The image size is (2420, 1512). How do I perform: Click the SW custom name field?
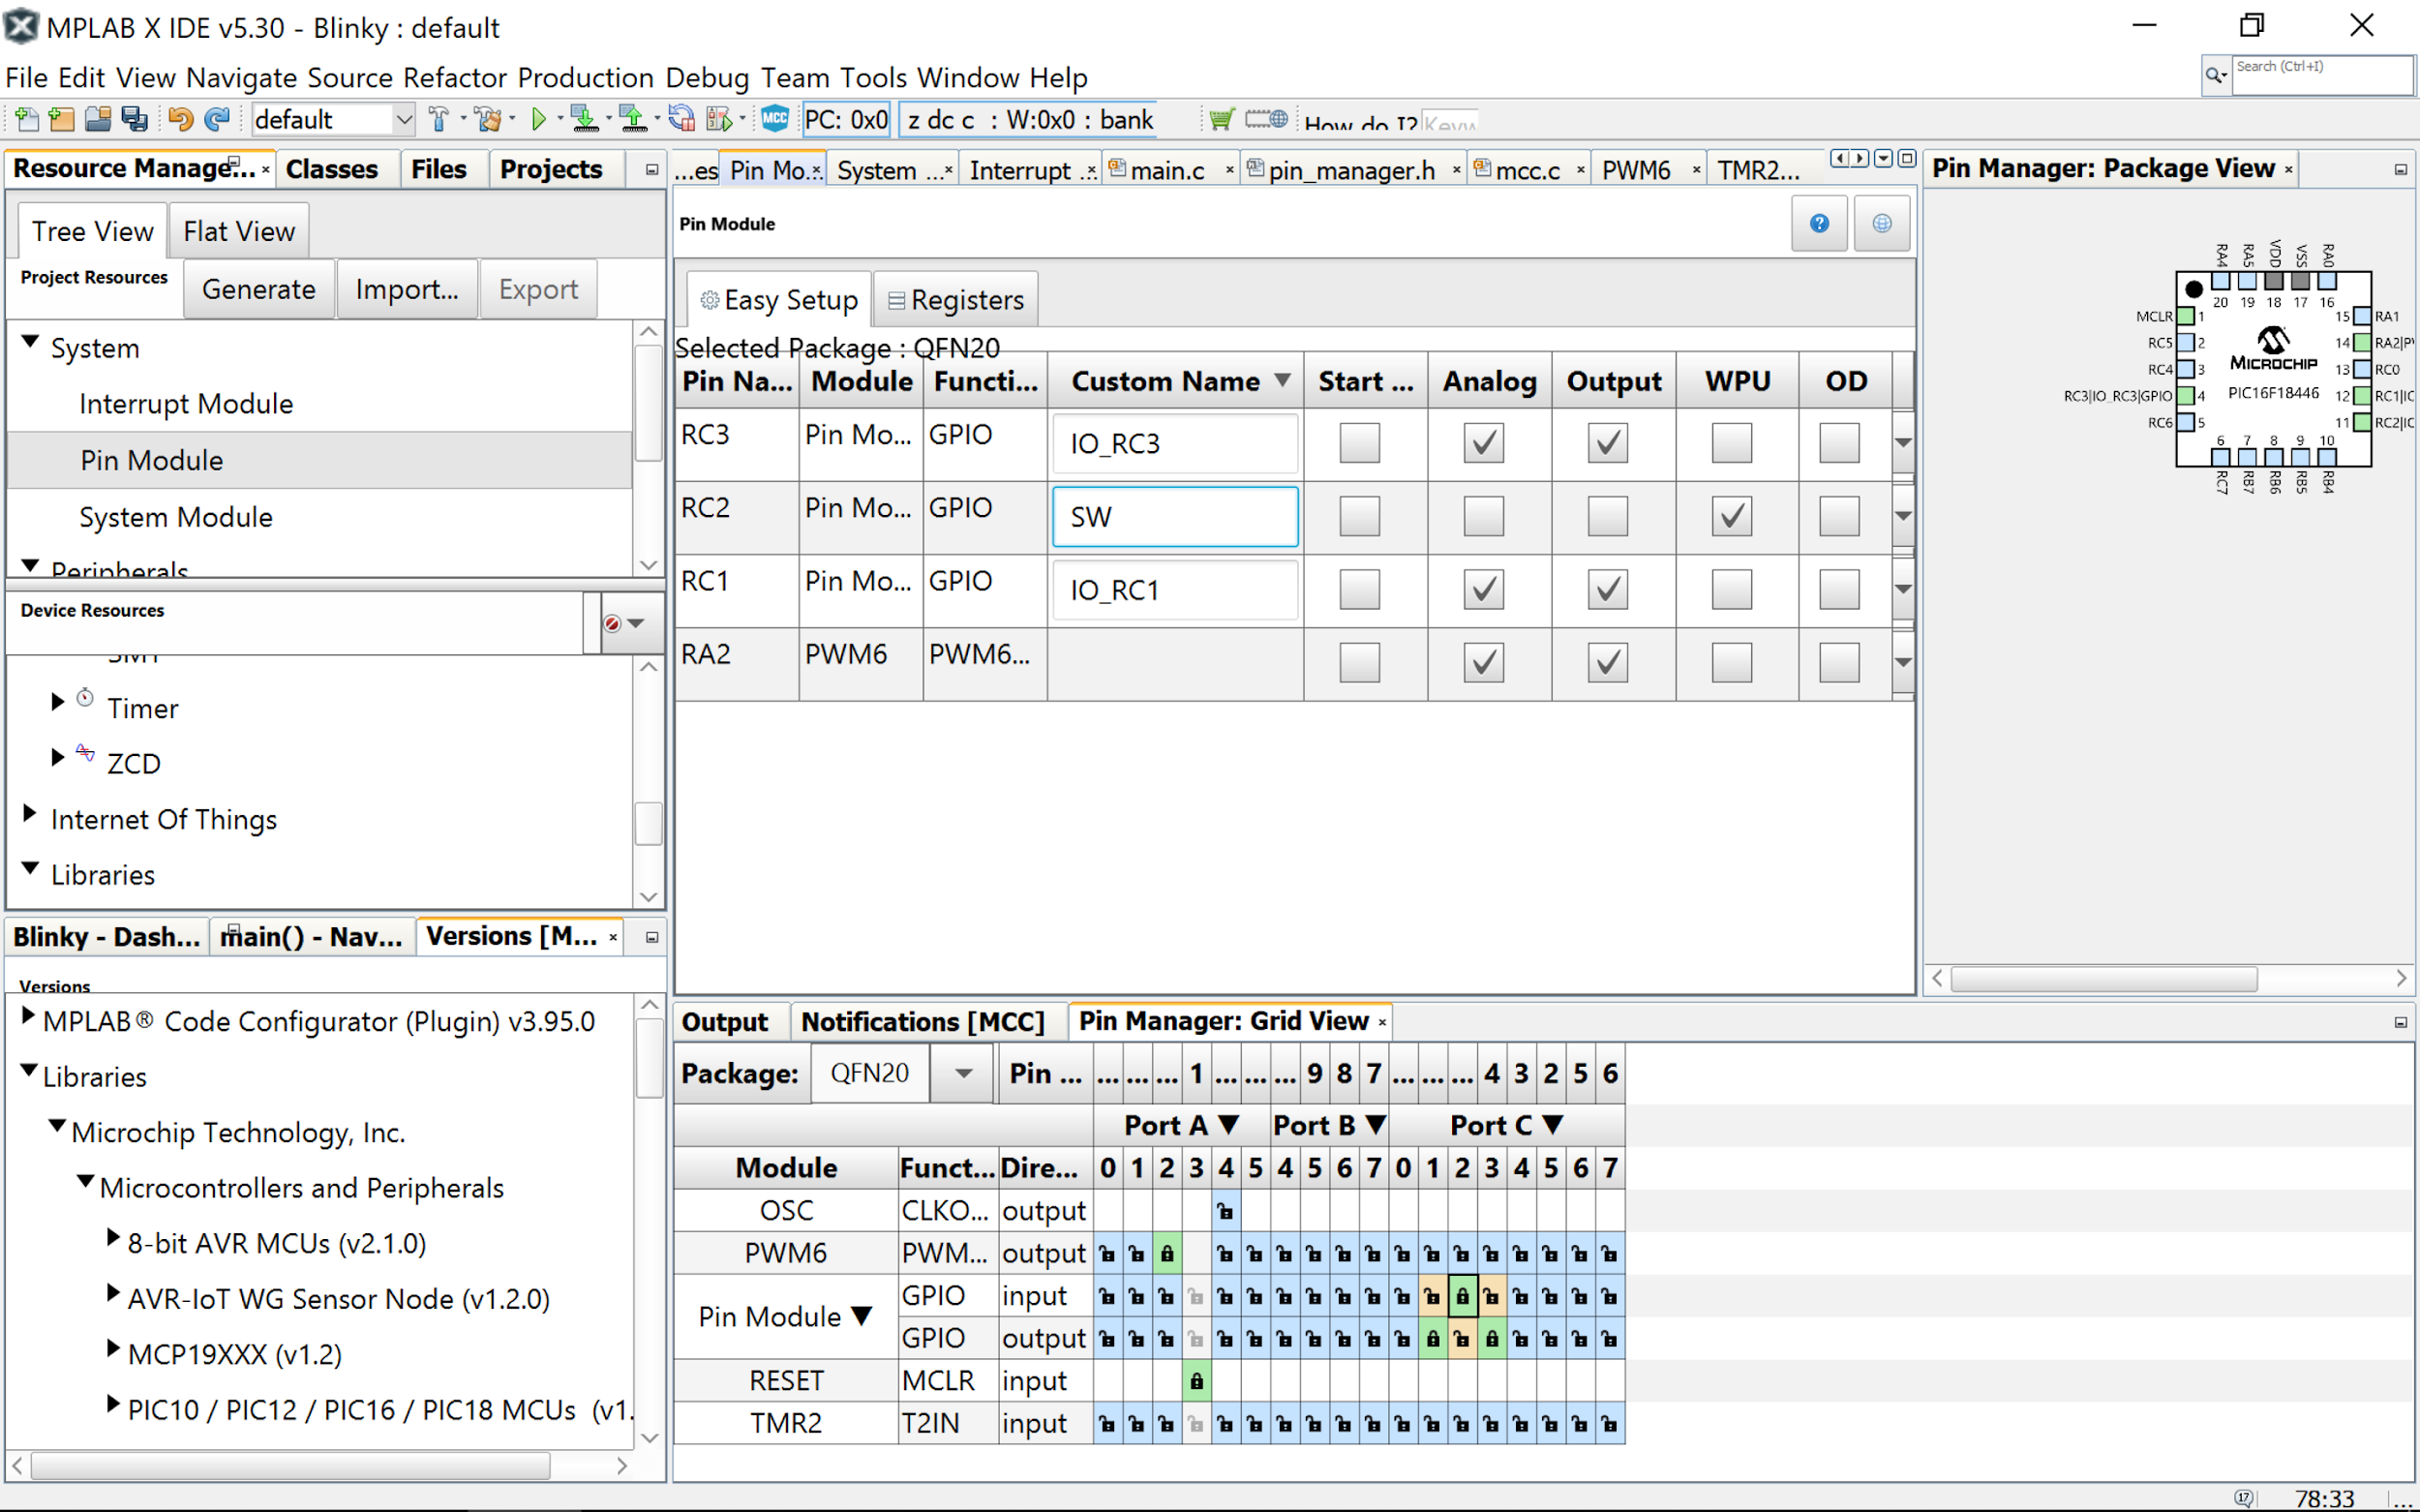click(x=1175, y=517)
